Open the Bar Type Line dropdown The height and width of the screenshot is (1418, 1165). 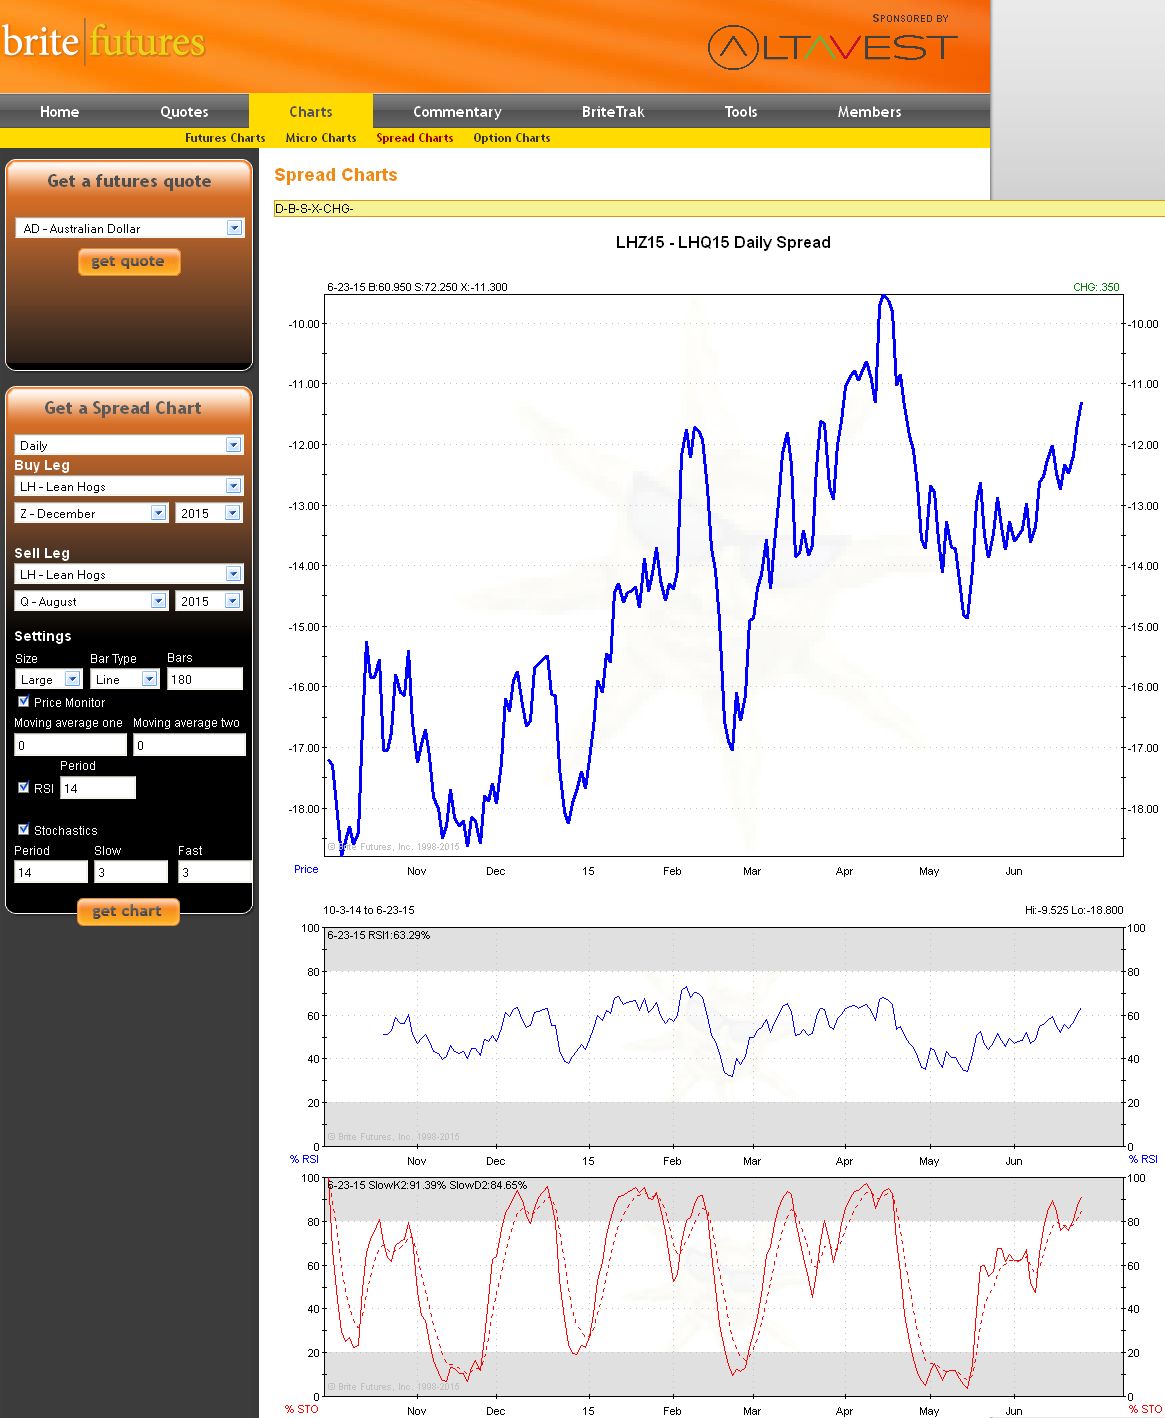tap(125, 679)
